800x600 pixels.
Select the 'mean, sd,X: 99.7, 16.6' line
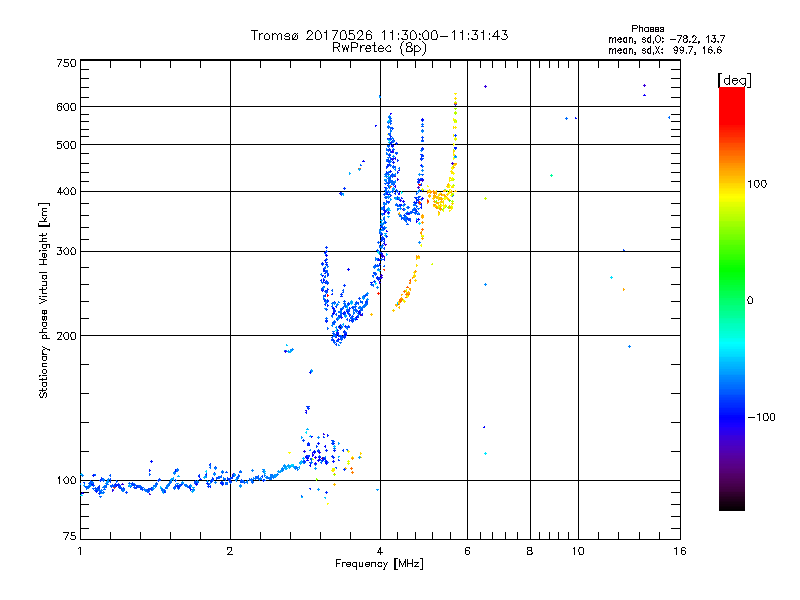click(x=665, y=50)
